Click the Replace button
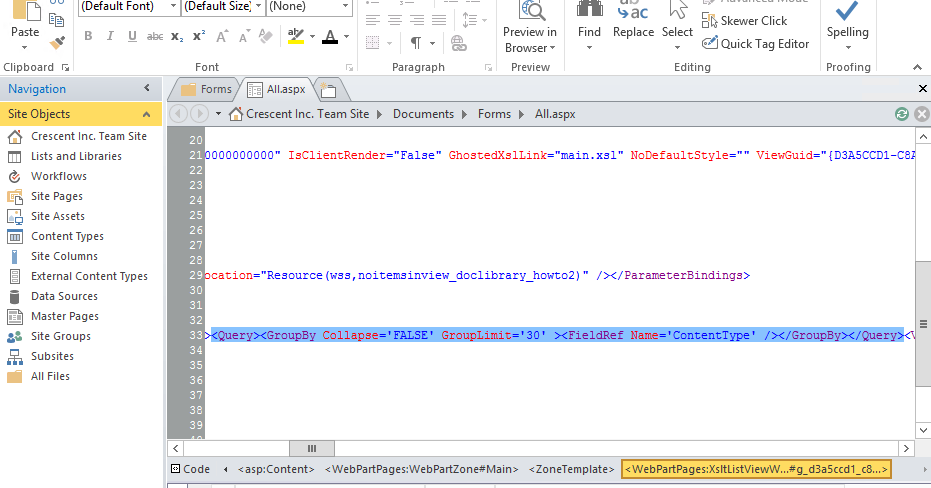This screenshot has height=488, width=931. tap(633, 21)
